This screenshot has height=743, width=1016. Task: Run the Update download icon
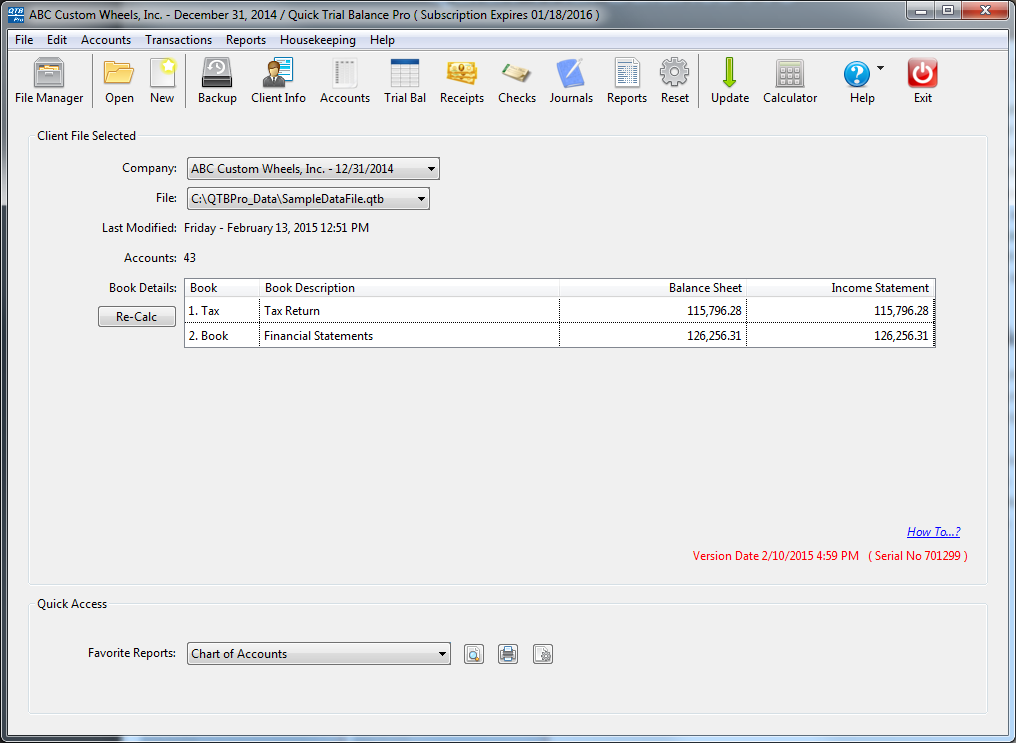730,80
